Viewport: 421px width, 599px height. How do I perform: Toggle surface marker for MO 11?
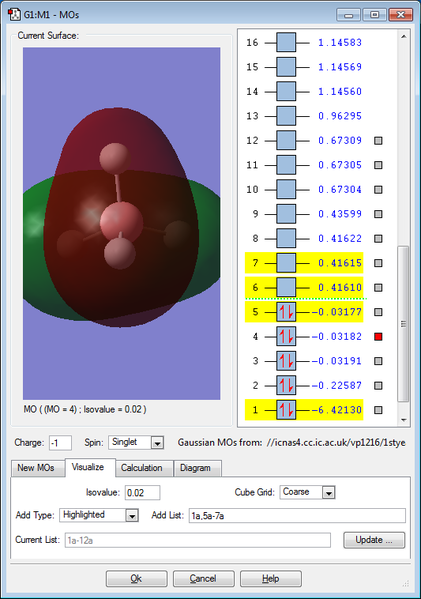point(378,165)
